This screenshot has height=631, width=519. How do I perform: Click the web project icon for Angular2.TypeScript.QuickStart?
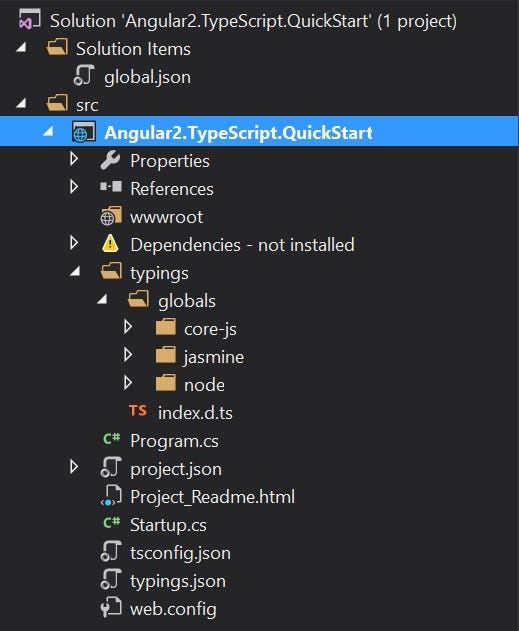(84, 132)
